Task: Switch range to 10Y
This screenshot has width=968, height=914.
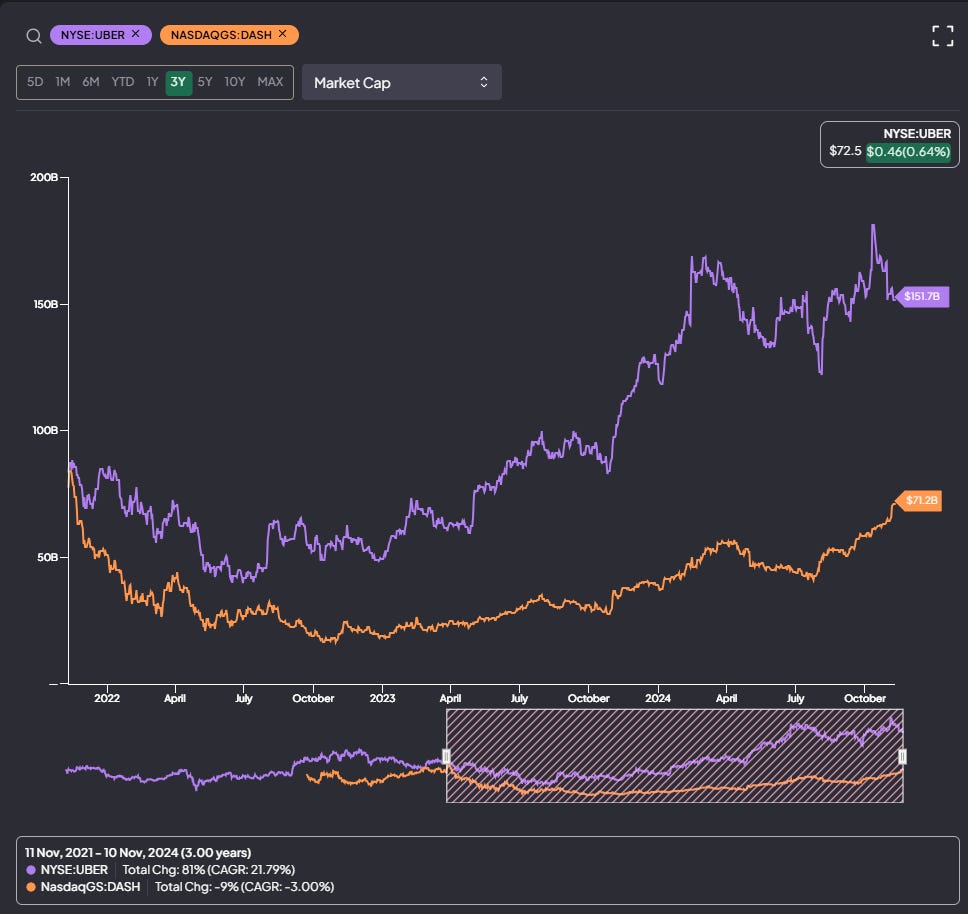Action: pos(235,81)
